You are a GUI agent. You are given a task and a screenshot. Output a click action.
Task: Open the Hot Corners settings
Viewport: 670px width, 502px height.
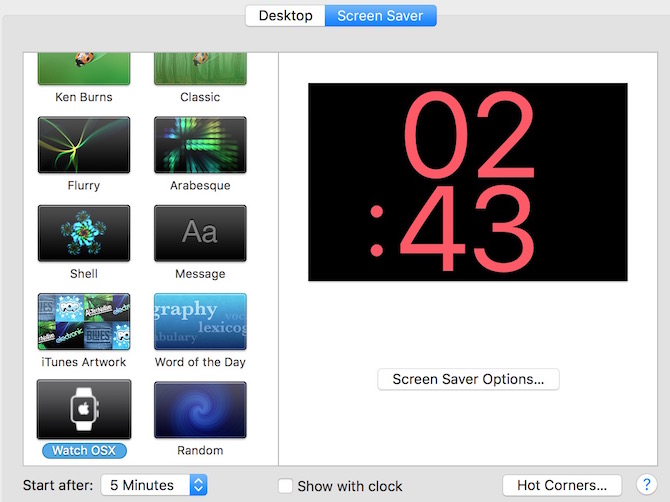coord(562,485)
